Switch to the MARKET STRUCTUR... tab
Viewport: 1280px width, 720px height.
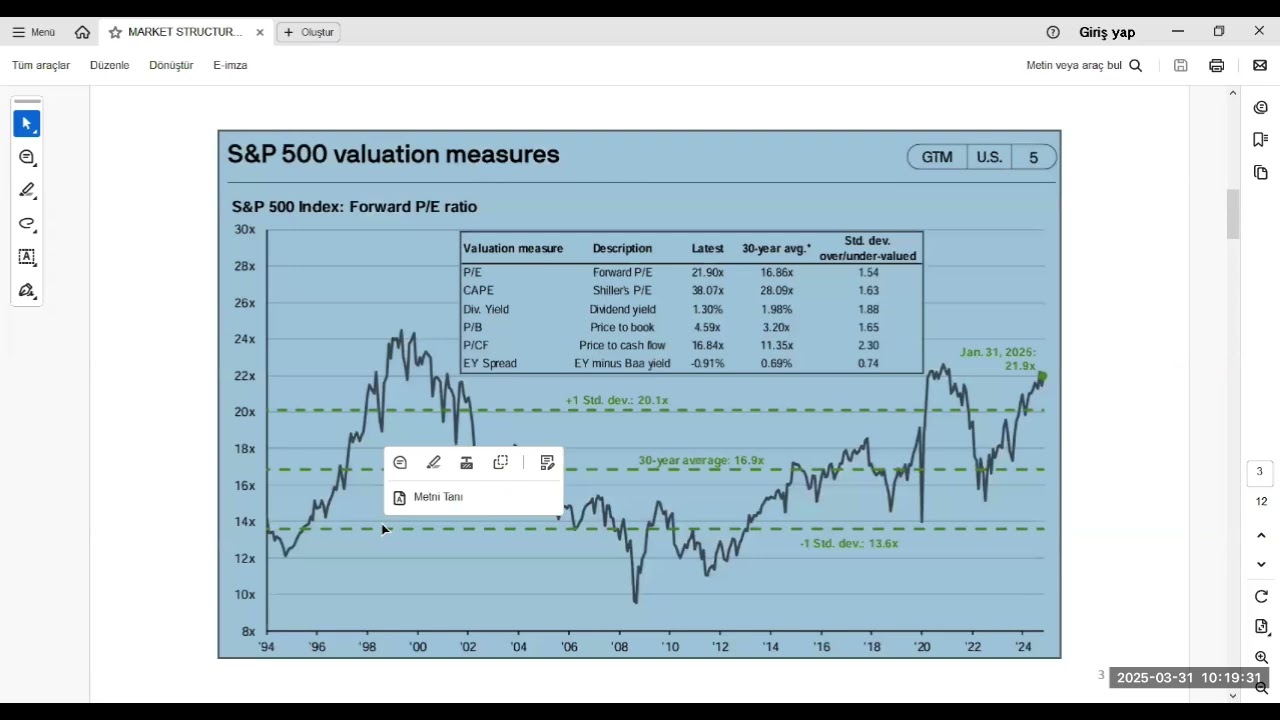pyautogui.click(x=185, y=32)
